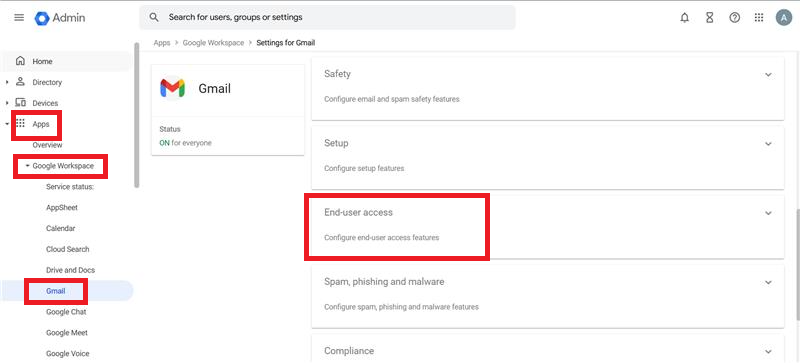Open Google Voice in sidebar
Viewport: 800px width, 363px height.
67,353
